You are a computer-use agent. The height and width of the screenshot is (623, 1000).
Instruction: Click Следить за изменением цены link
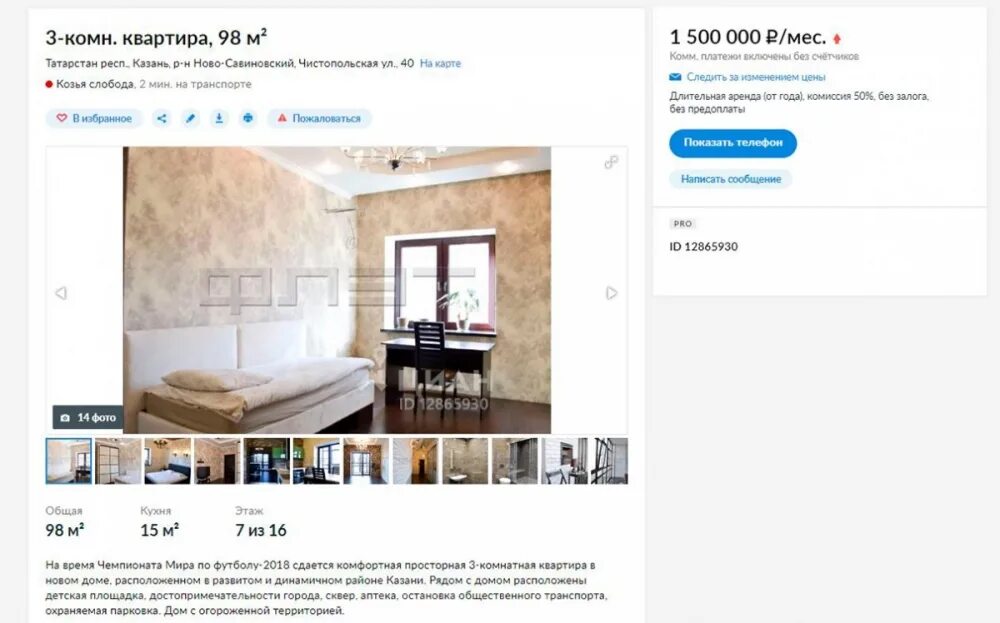(756, 77)
